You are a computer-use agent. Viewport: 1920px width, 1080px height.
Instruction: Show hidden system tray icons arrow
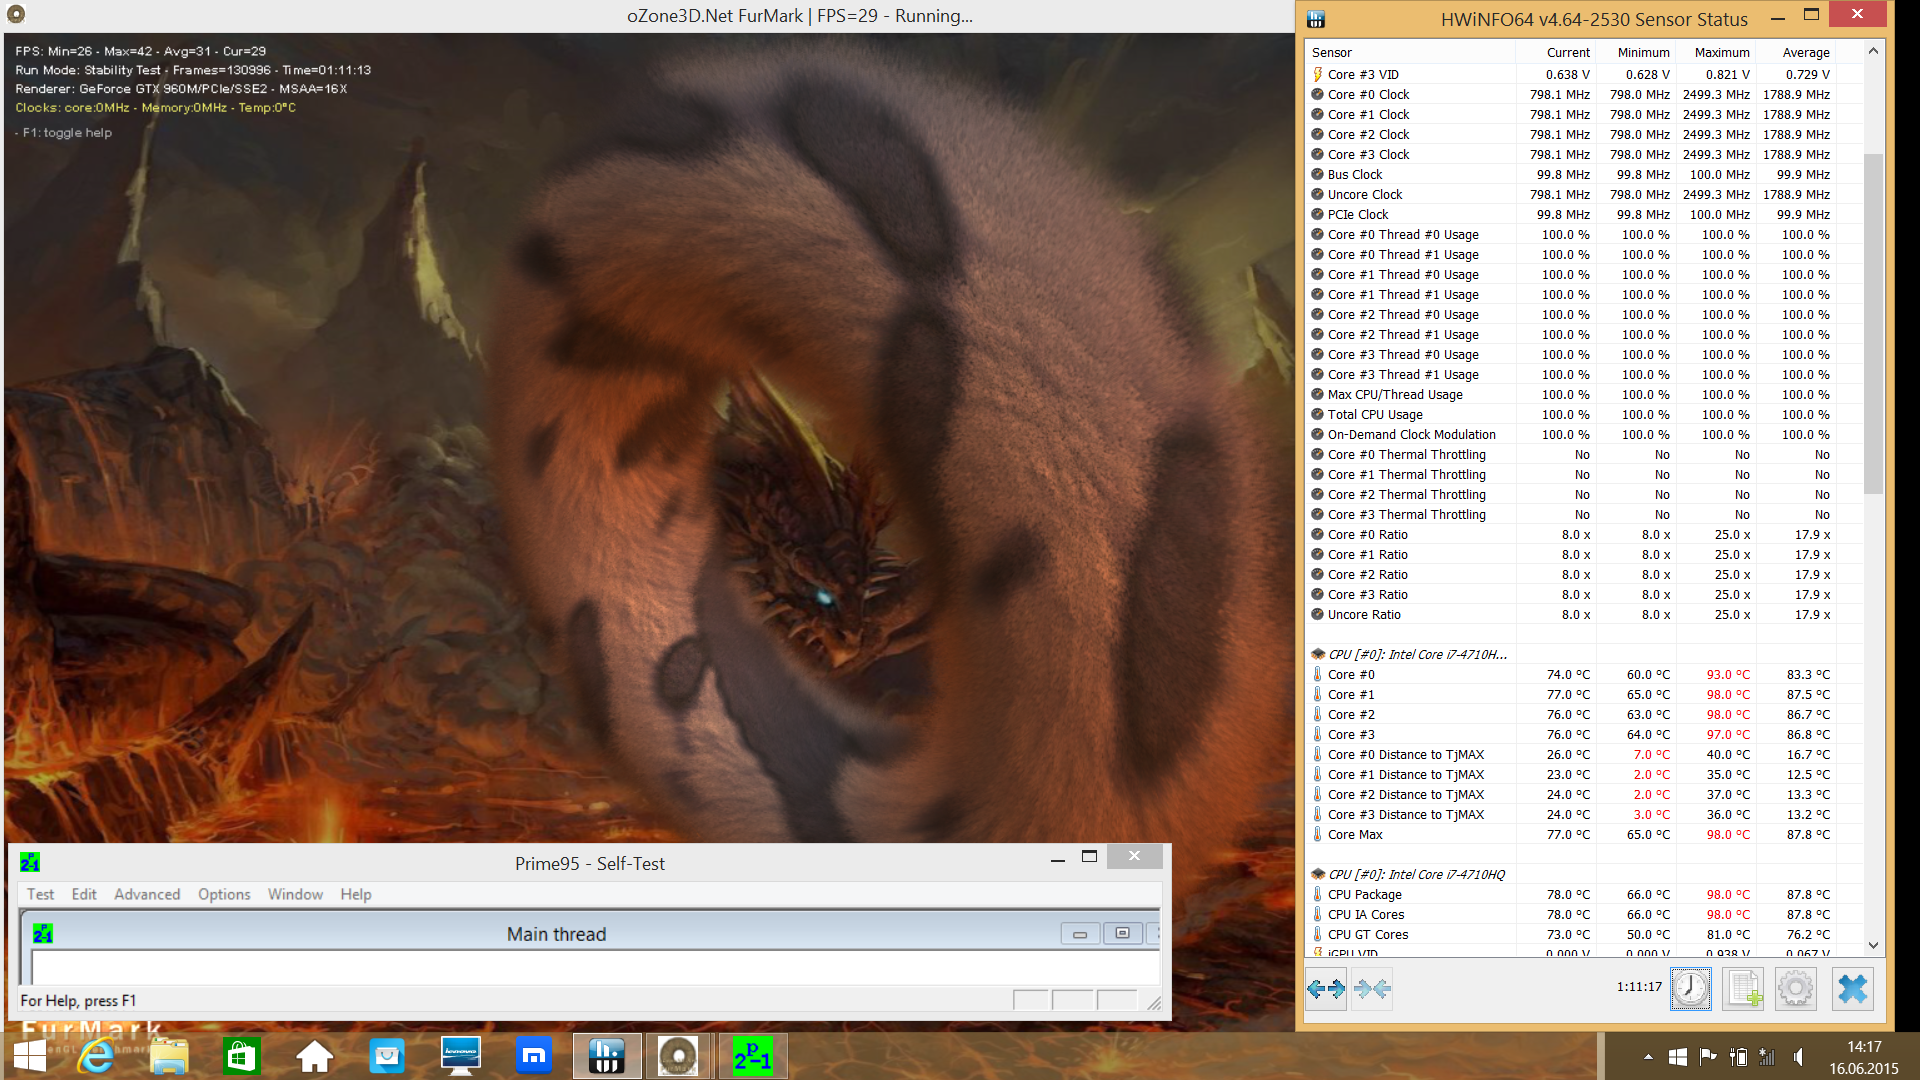(x=1648, y=1056)
